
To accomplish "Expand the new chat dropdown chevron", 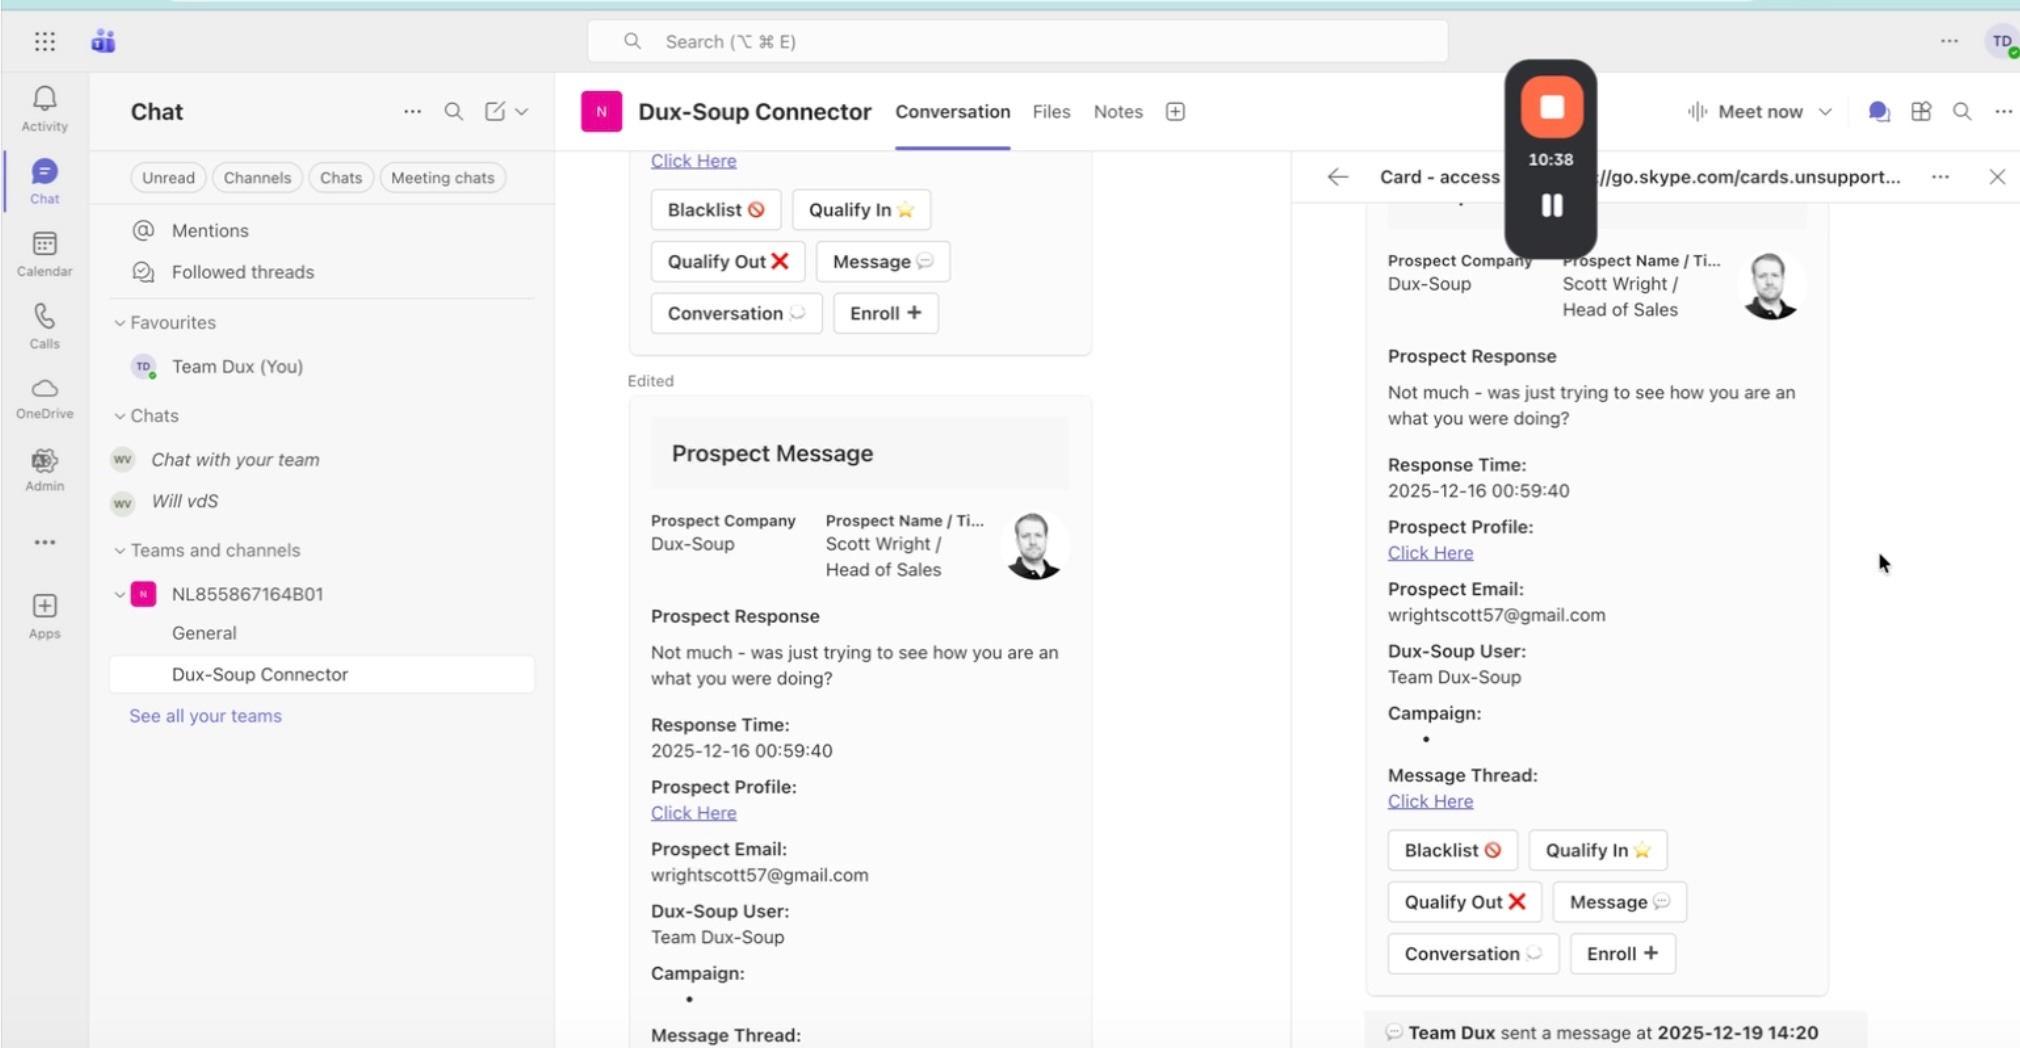I will coord(521,111).
